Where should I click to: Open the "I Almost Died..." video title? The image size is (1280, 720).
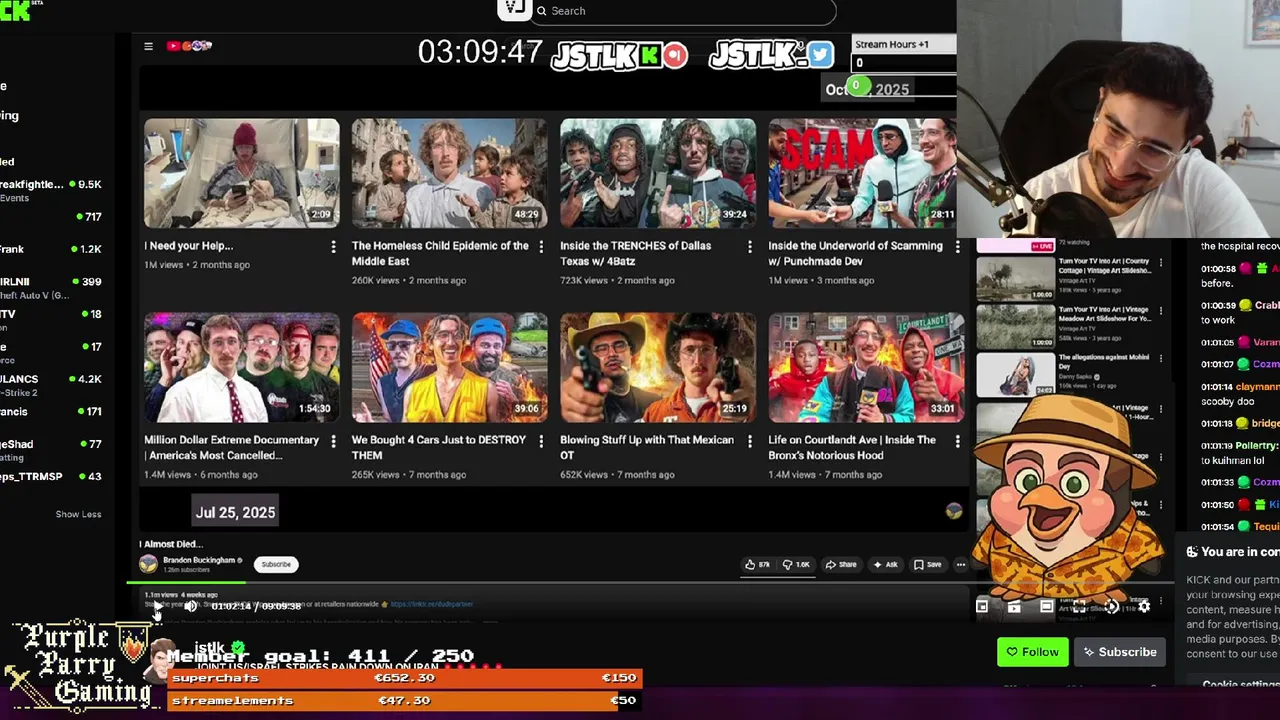171,544
